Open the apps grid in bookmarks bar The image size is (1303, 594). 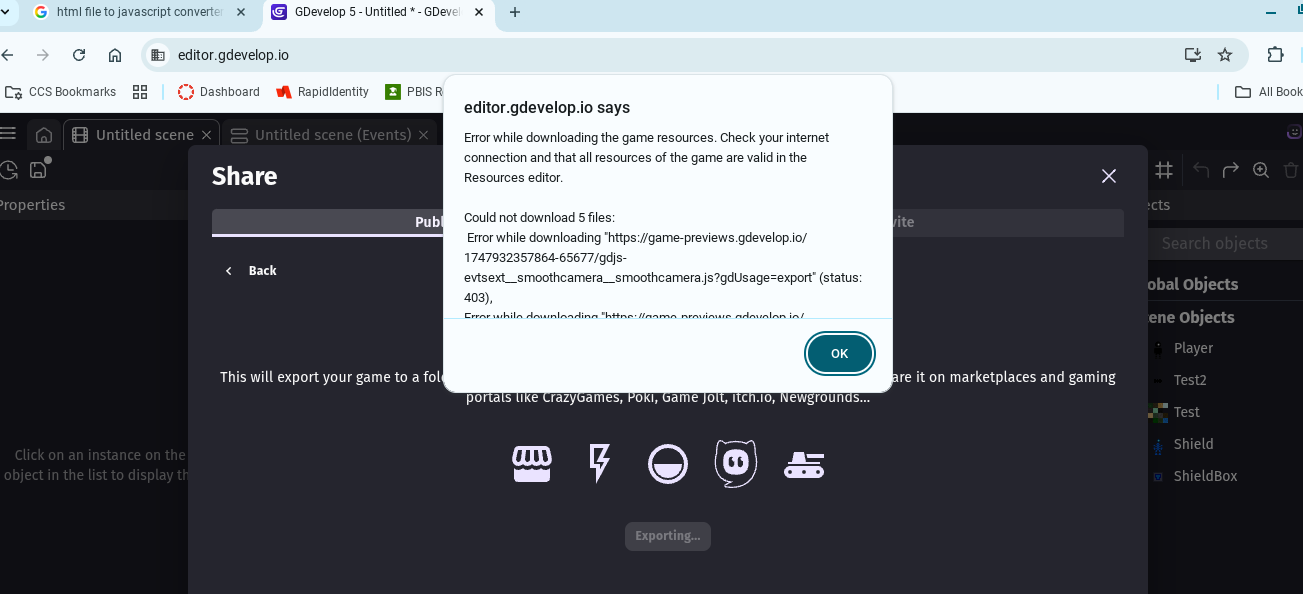tap(140, 92)
